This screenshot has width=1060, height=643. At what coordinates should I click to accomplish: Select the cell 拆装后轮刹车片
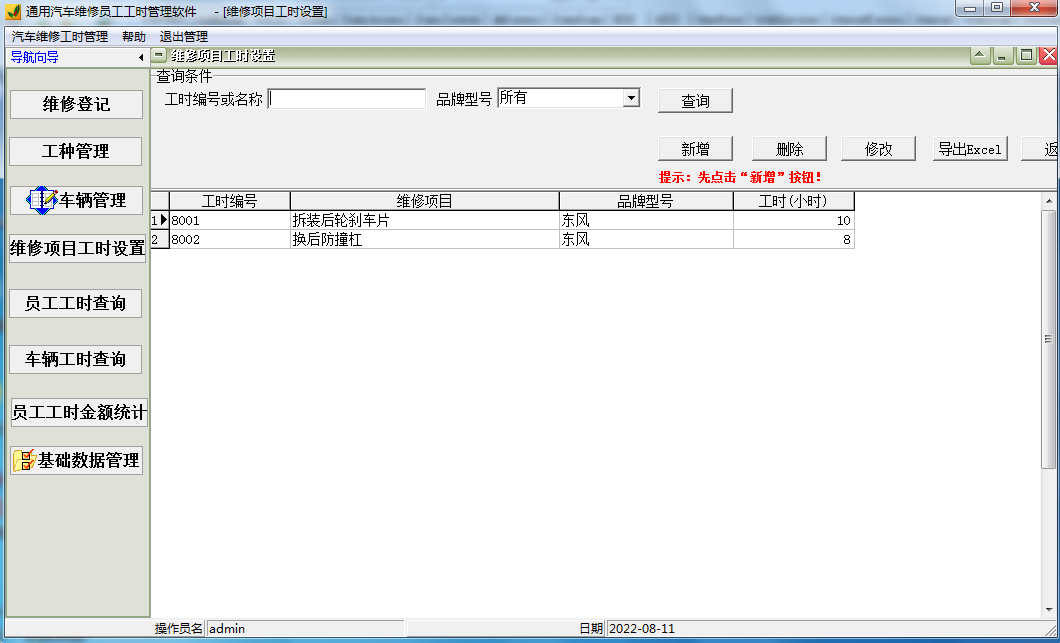(425, 220)
